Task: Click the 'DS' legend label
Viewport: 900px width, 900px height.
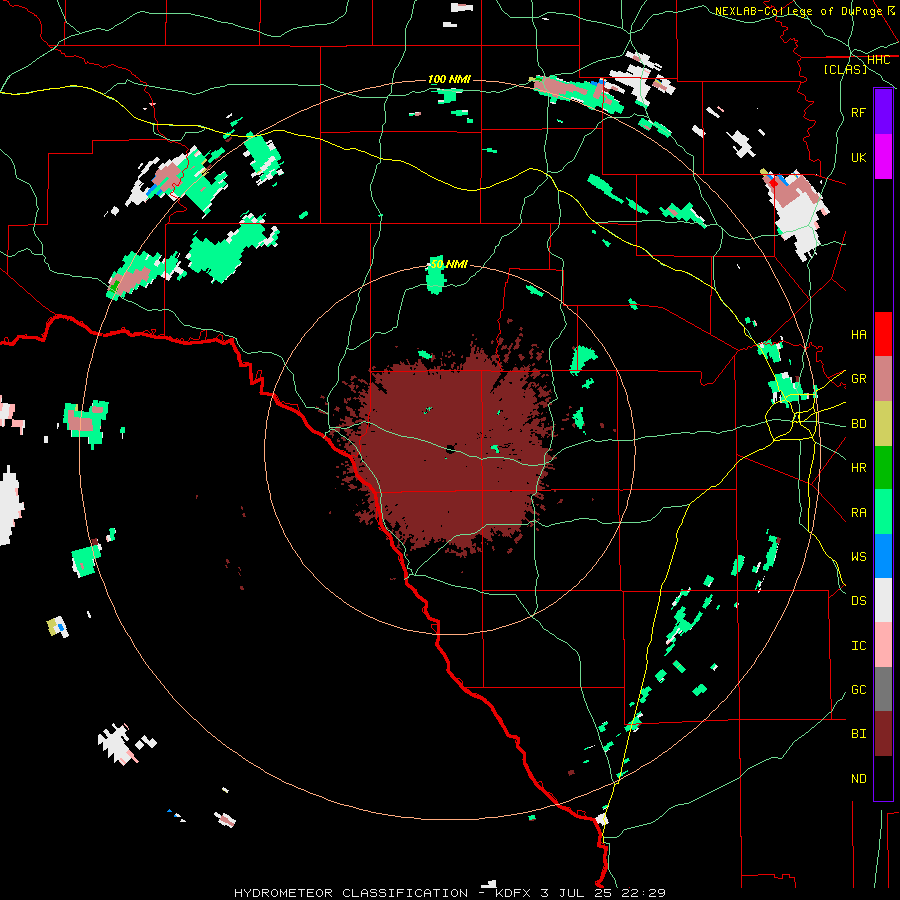Action: [x=858, y=601]
